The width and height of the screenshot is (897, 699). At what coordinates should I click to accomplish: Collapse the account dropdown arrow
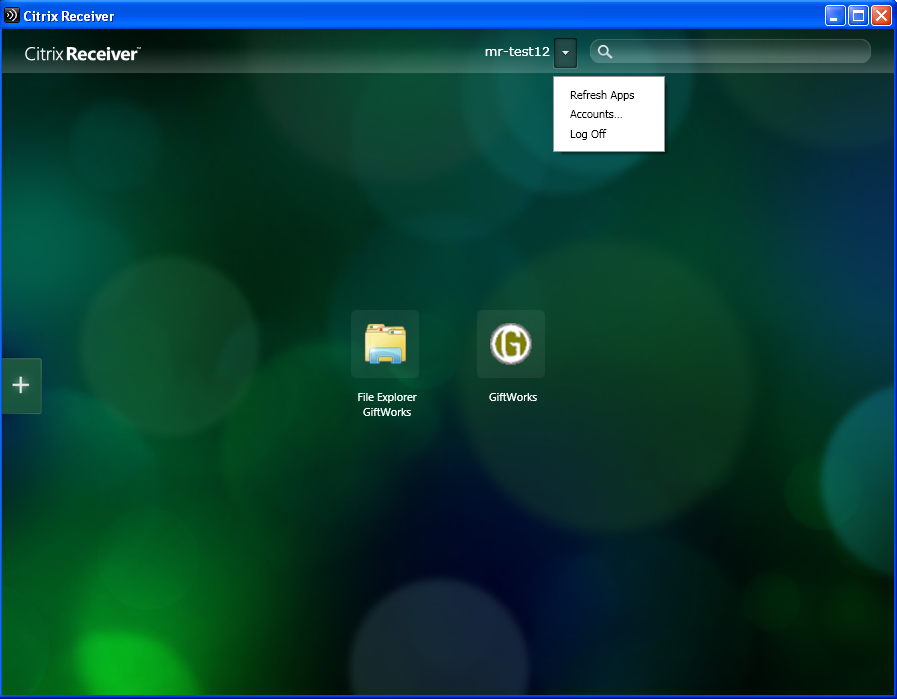point(565,52)
